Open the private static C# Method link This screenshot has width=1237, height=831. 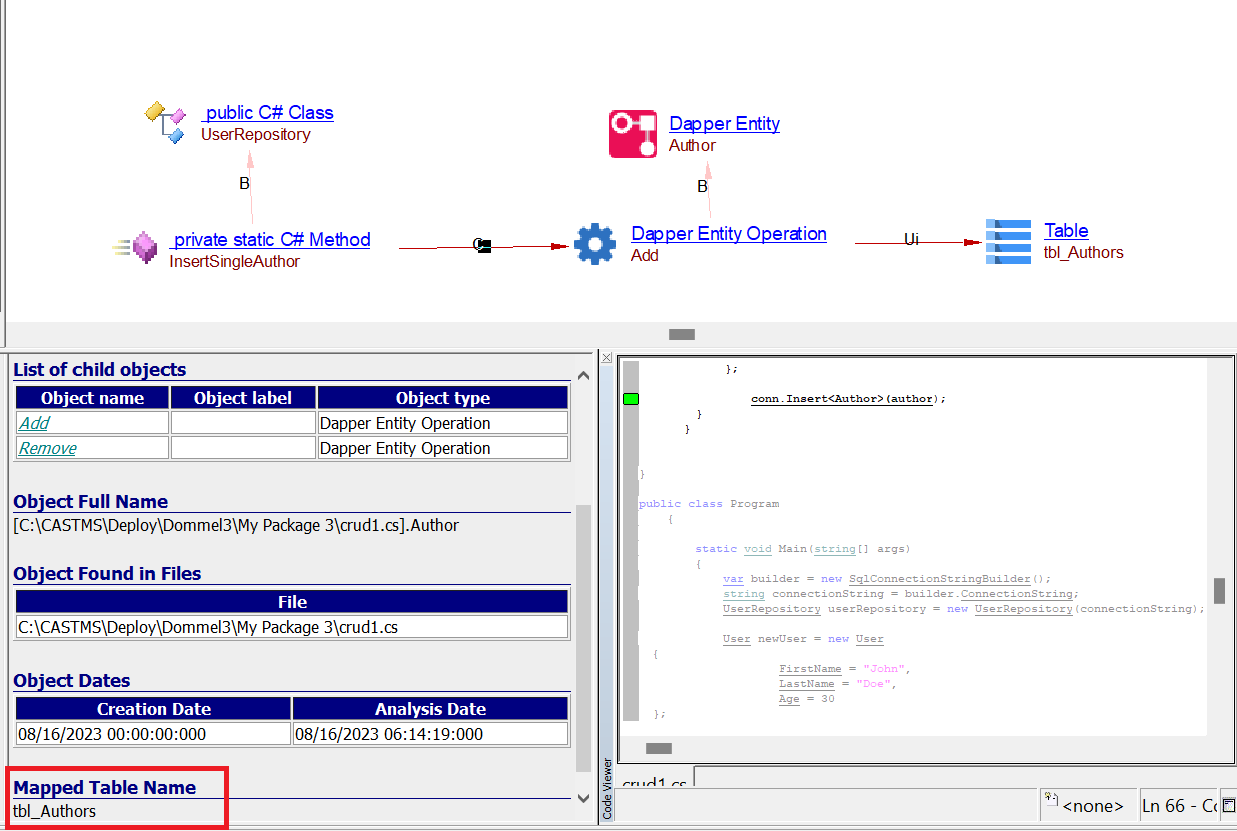pos(271,239)
